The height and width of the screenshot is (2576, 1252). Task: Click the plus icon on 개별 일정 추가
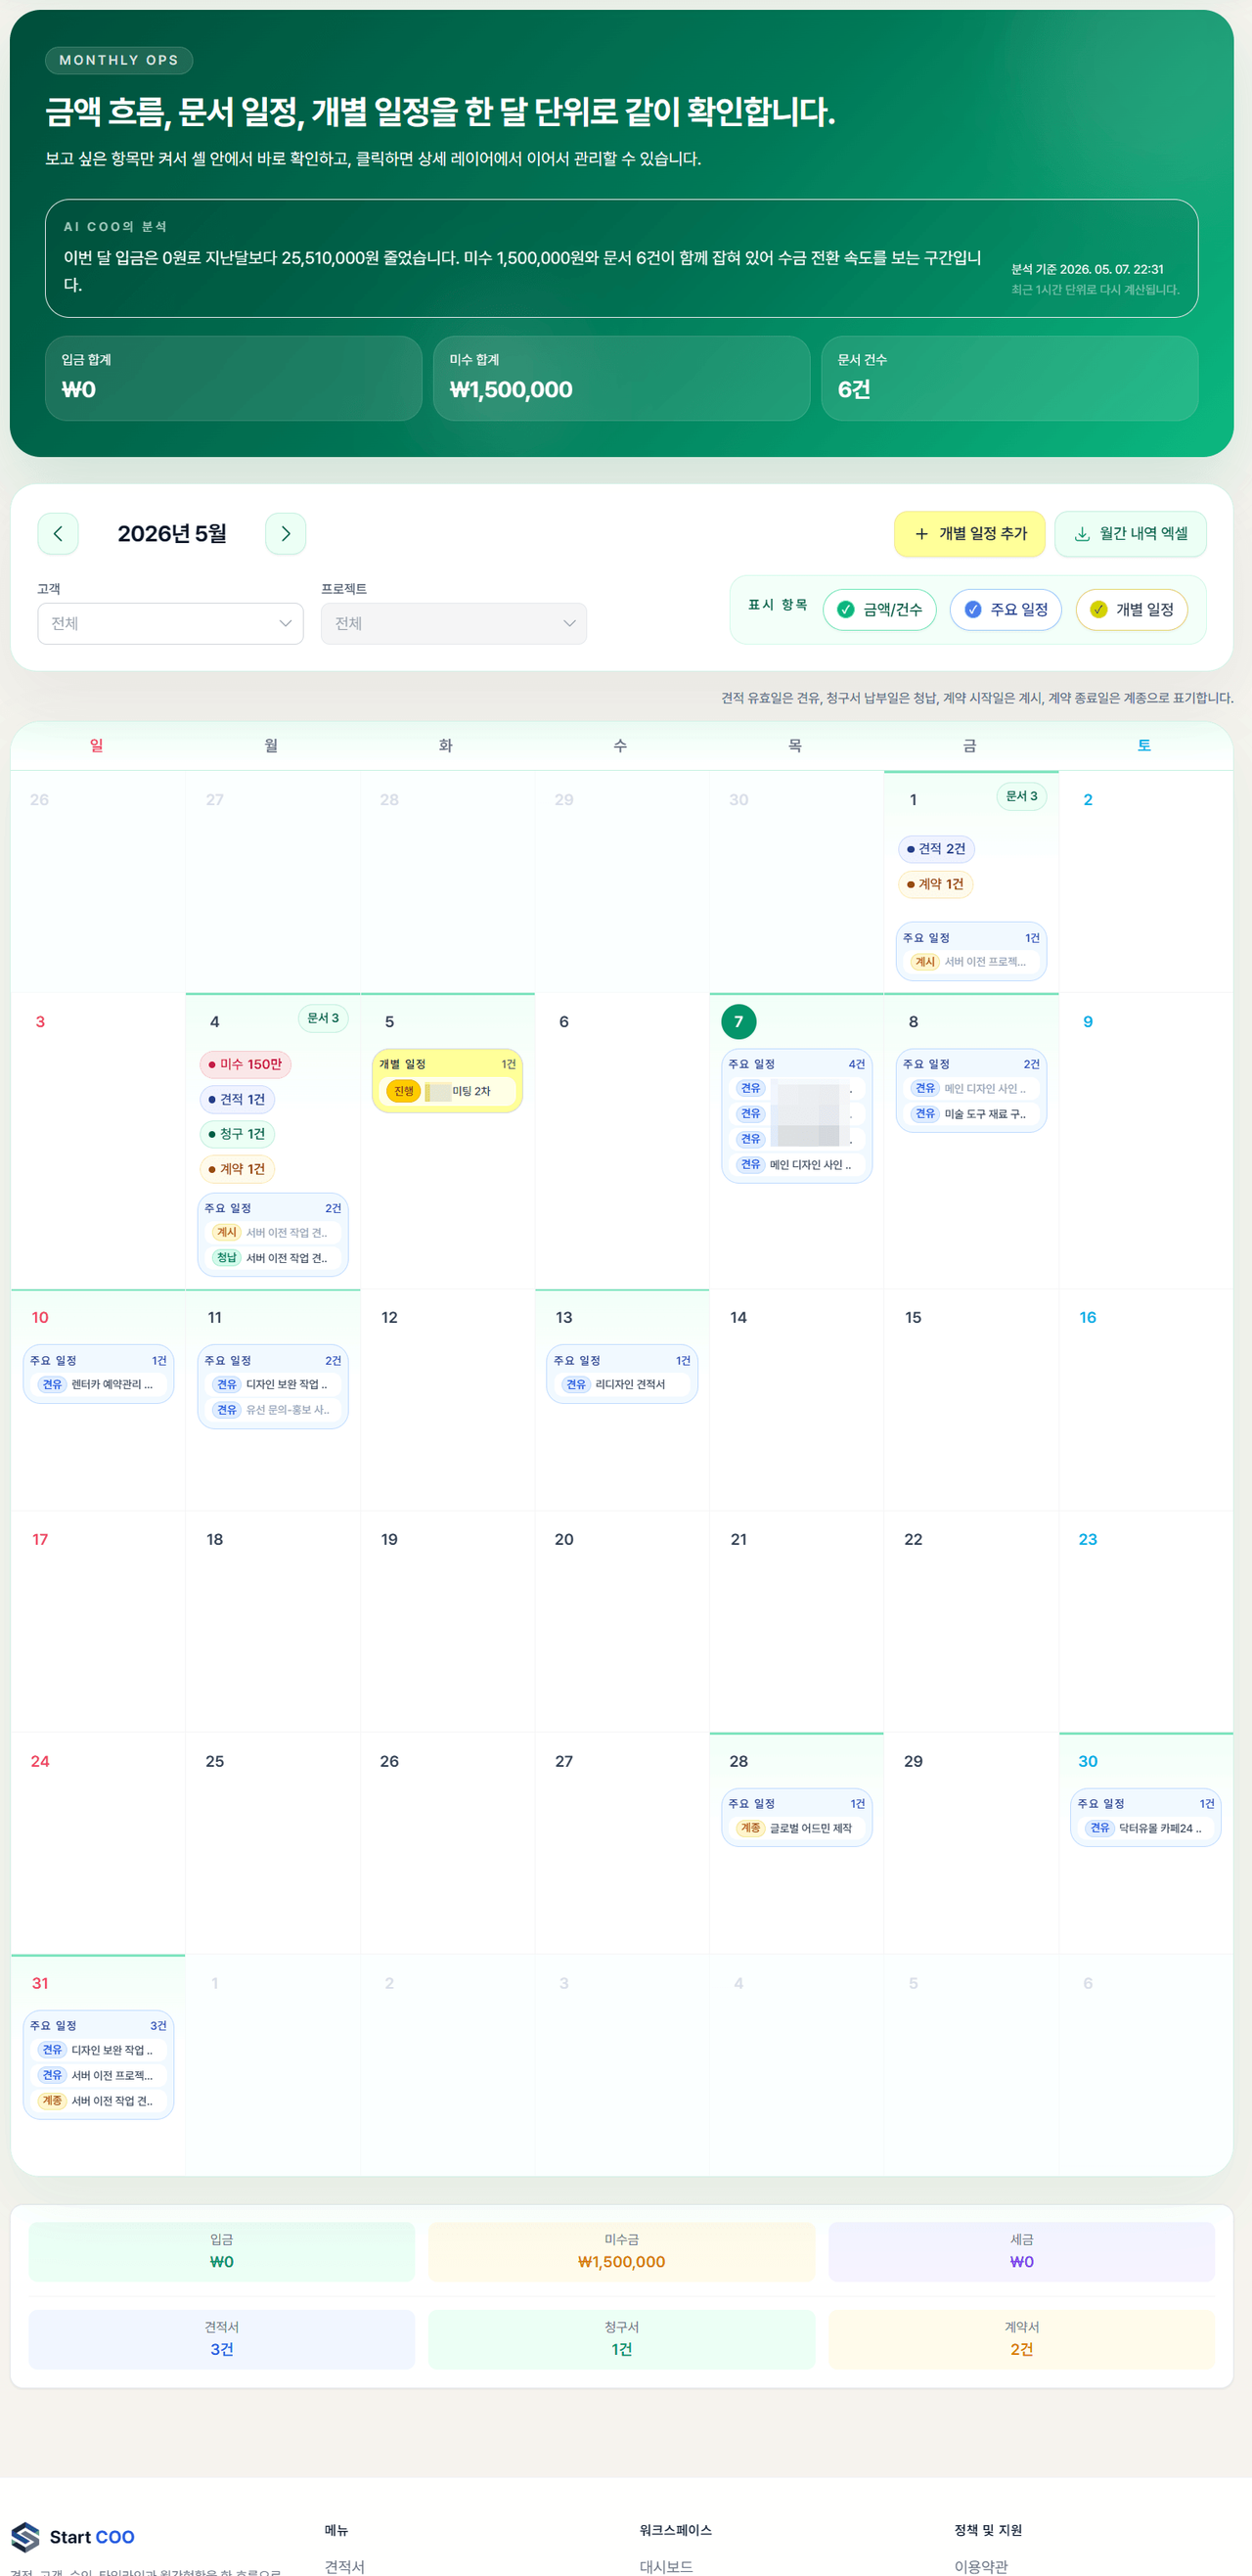(922, 534)
